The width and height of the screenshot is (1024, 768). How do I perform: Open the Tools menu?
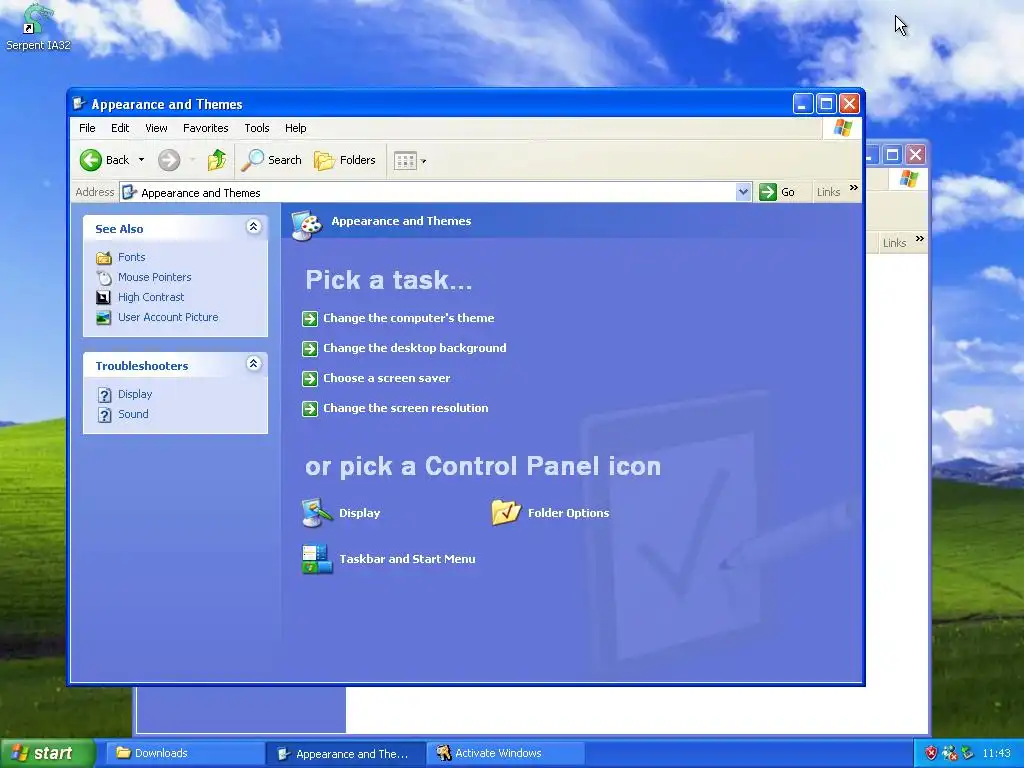[257, 128]
